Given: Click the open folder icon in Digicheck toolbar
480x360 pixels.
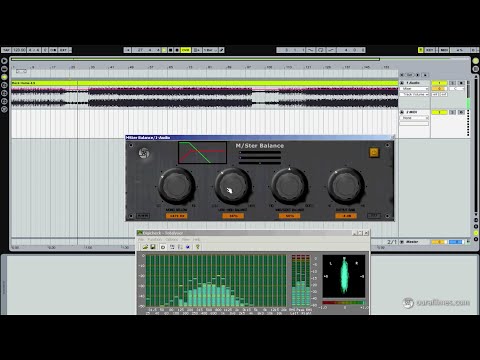Looking at the screenshot, I should tap(145, 247).
